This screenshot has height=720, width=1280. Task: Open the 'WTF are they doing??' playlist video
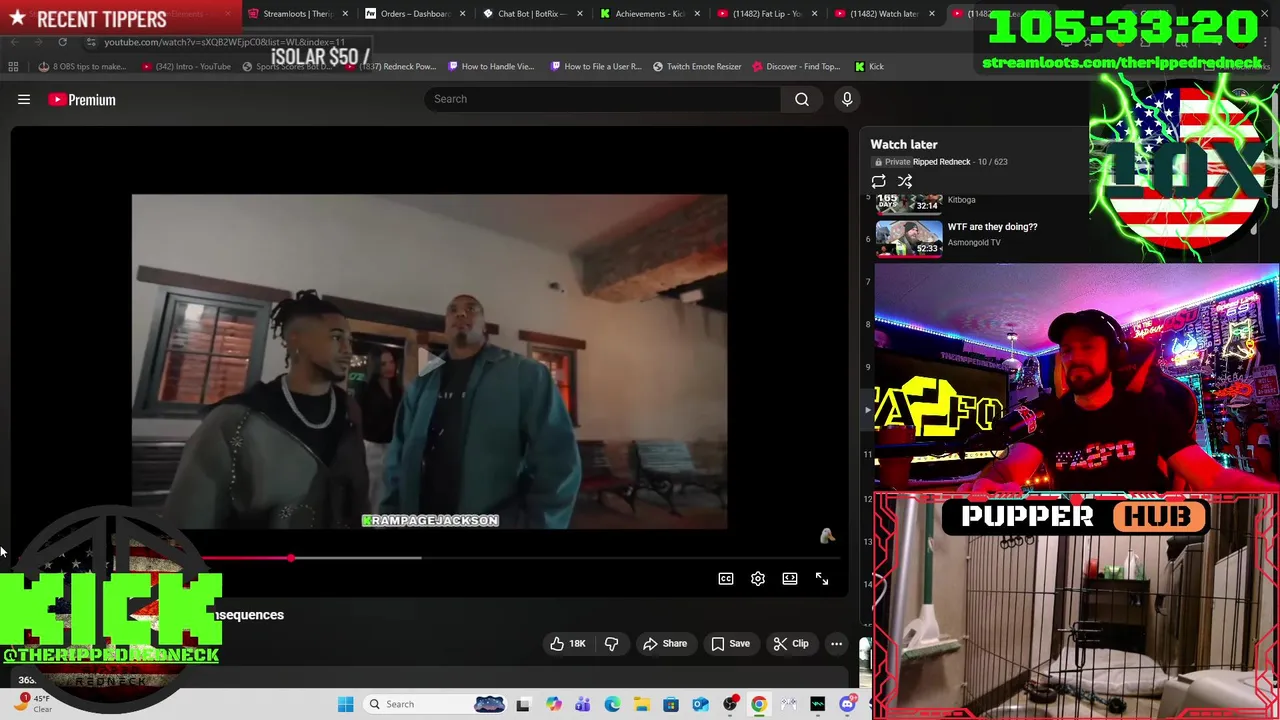[992, 227]
